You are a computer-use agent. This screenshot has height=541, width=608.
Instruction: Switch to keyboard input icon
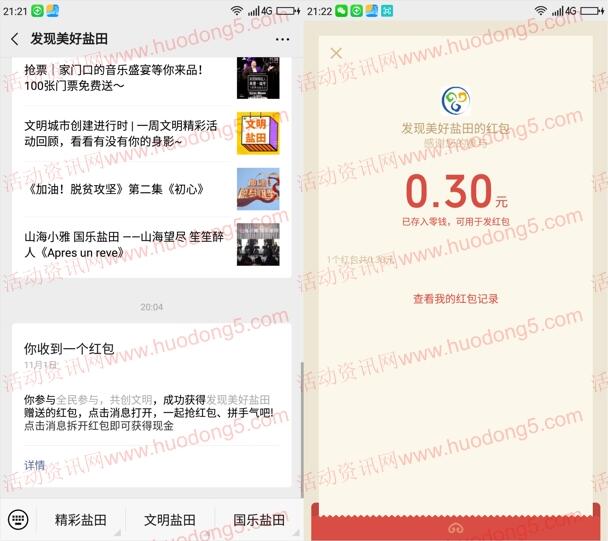(18, 519)
